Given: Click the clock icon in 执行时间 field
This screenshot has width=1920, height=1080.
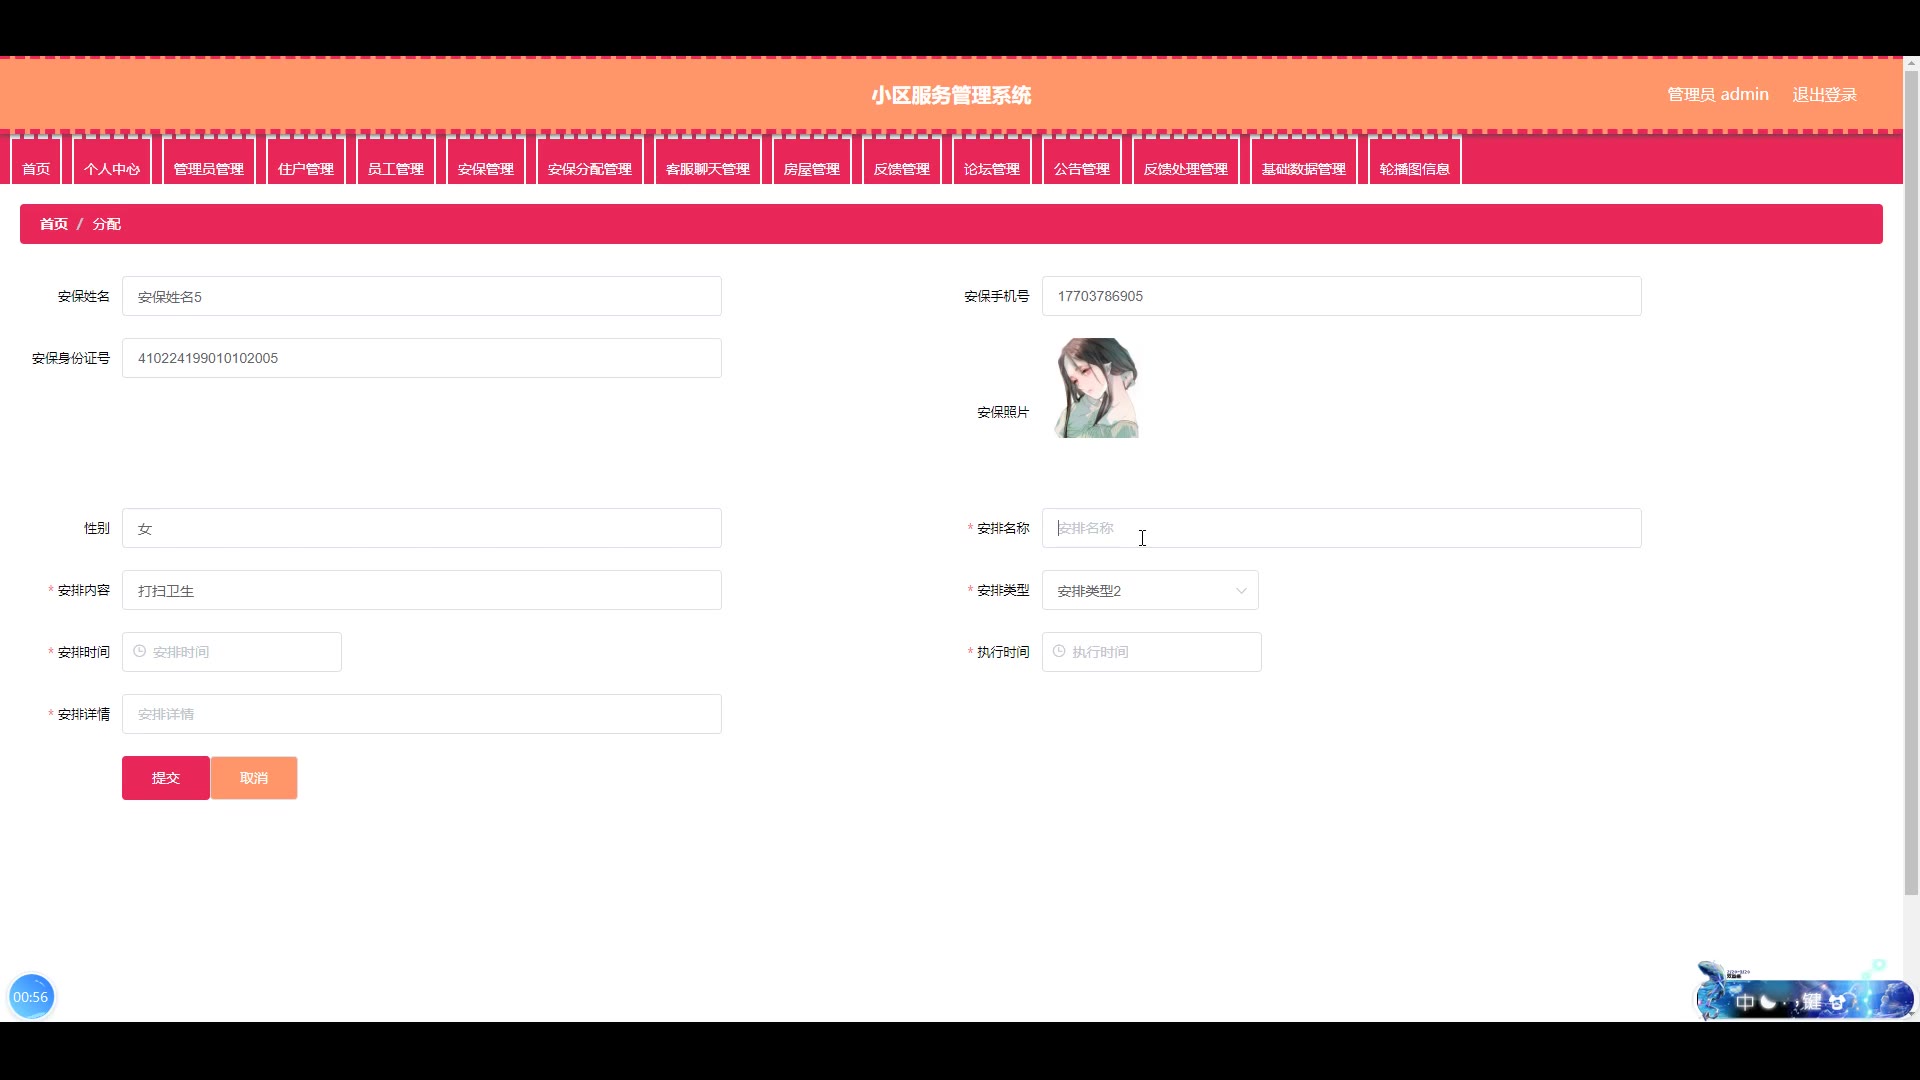Looking at the screenshot, I should tap(1059, 651).
